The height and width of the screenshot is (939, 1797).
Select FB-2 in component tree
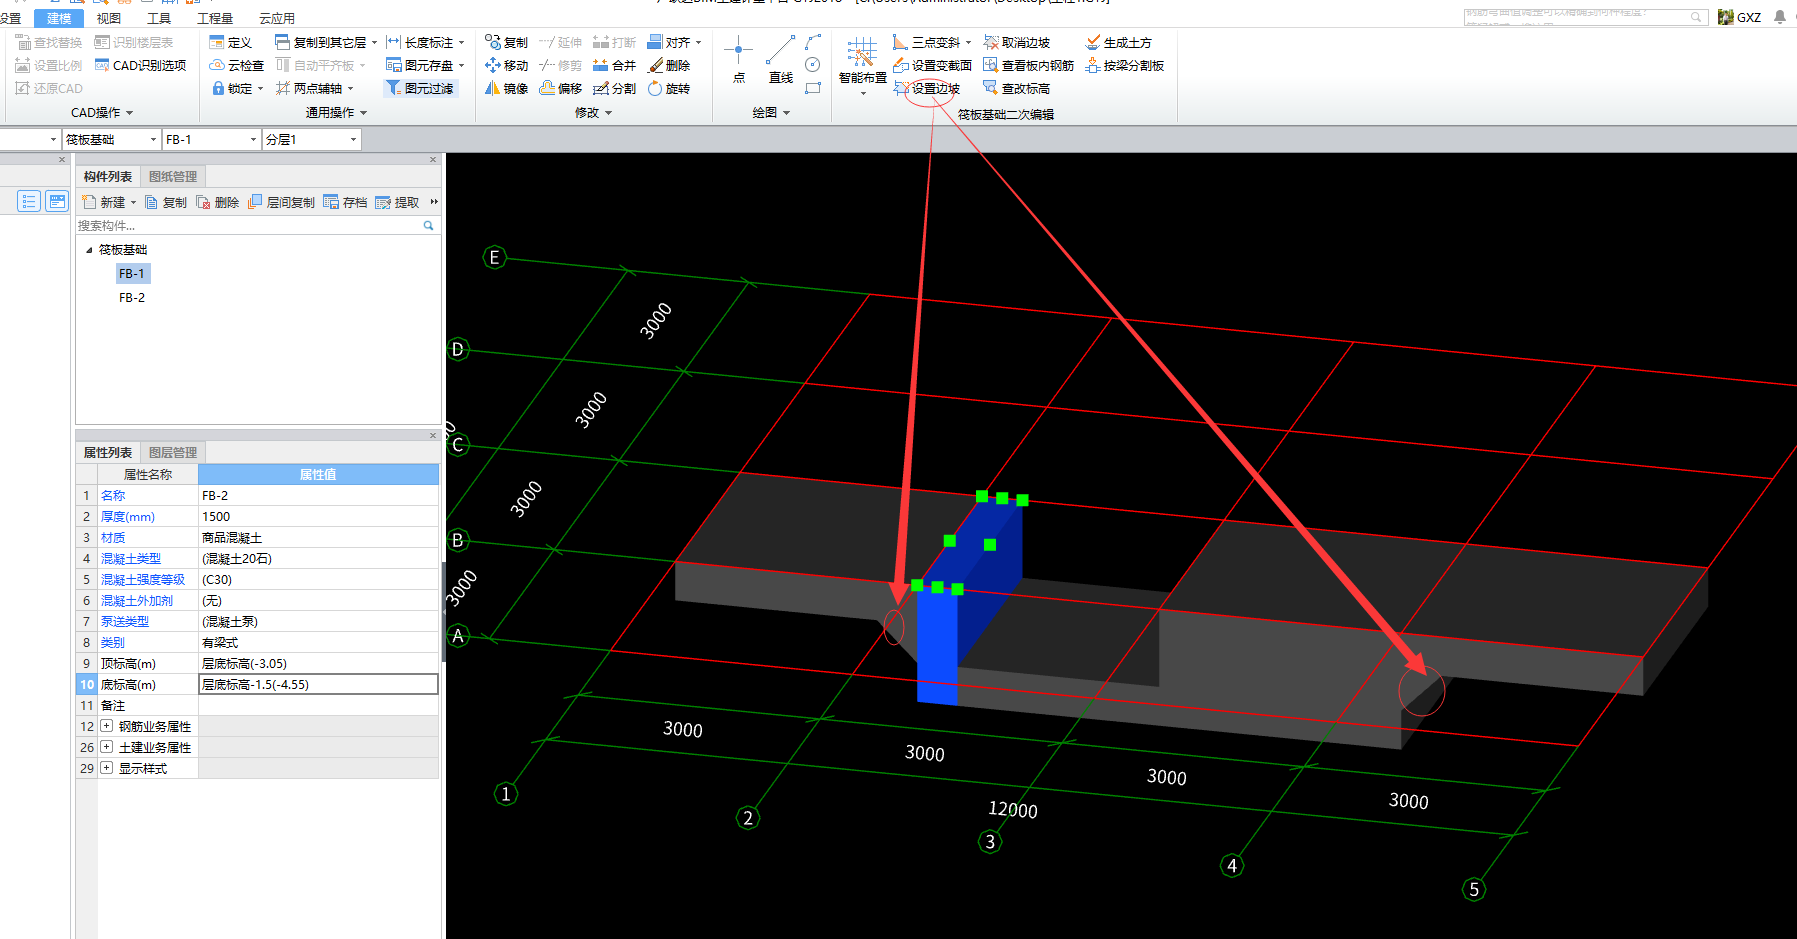pyautogui.click(x=132, y=298)
